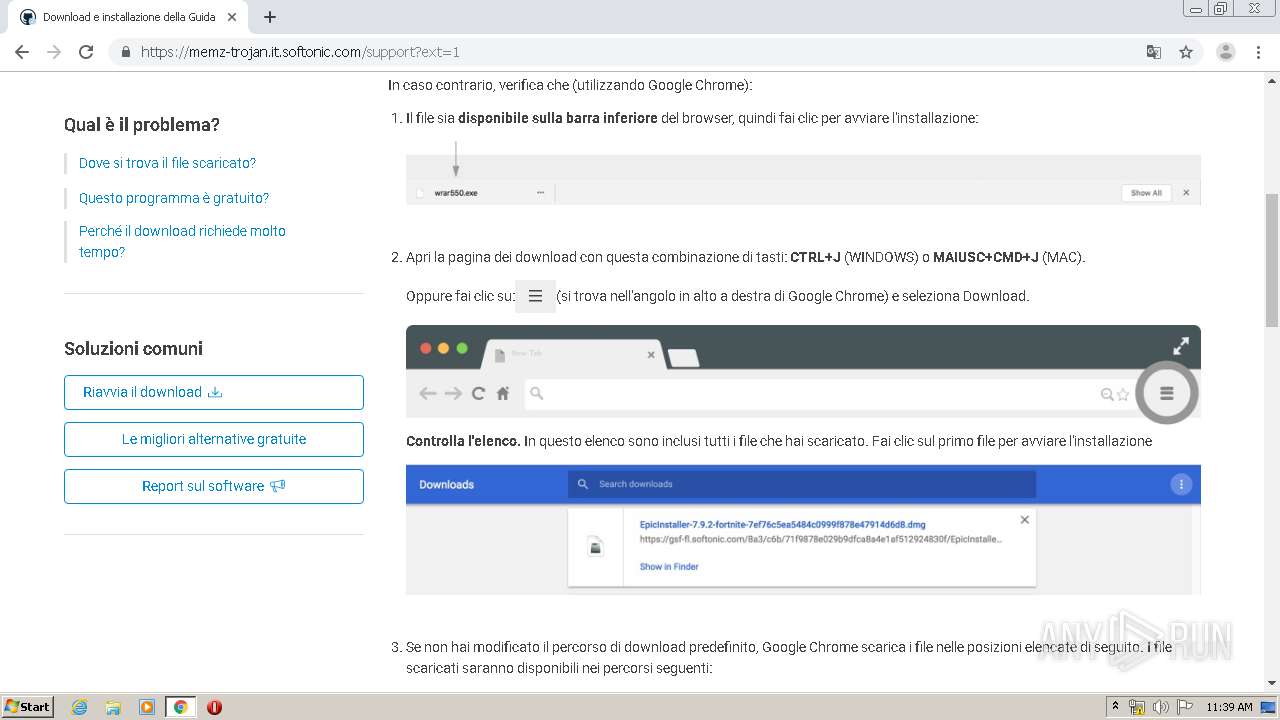The image size is (1280, 720).
Task: Click the volume speaker tray icon
Action: coord(1160,707)
